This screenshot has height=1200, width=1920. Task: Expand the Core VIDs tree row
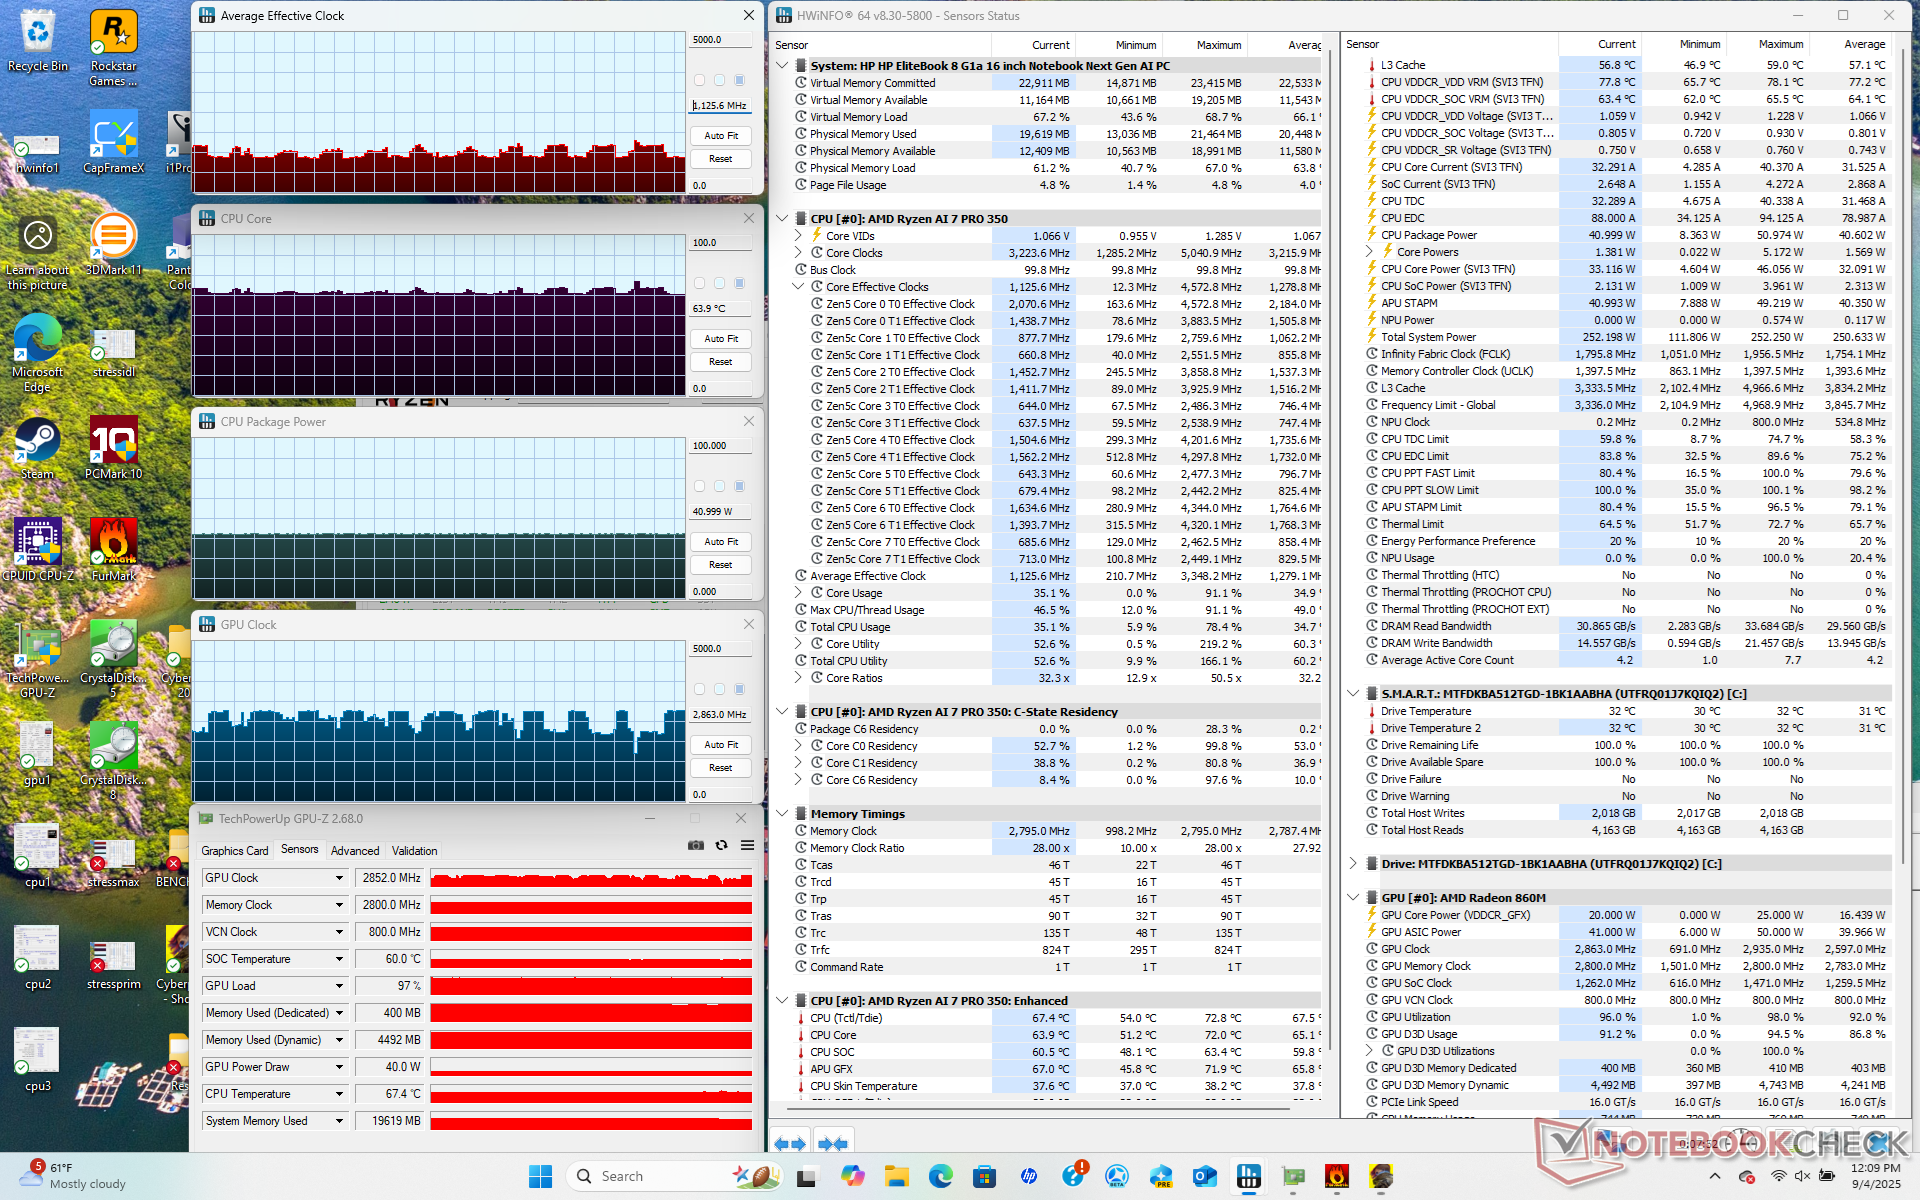tap(799, 236)
